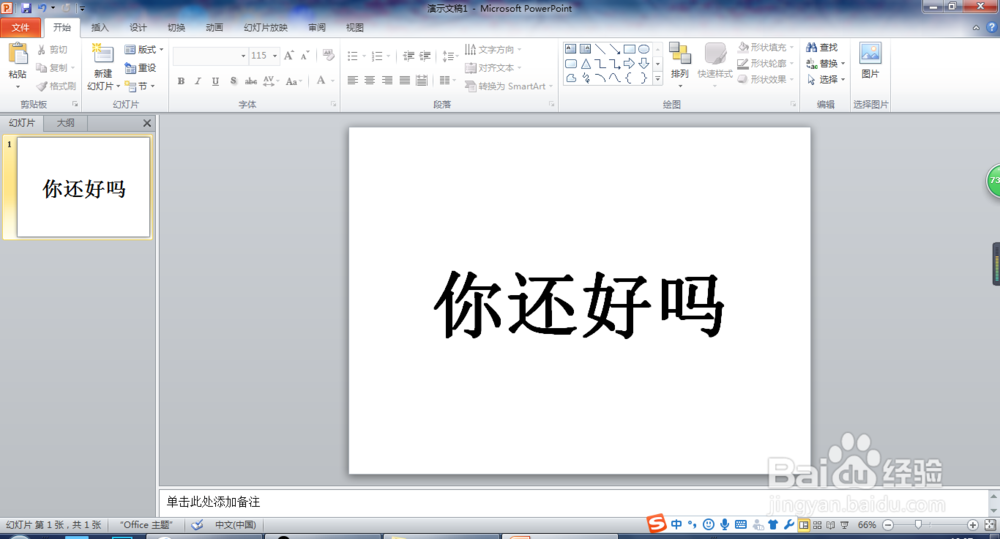This screenshot has width=1000, height=539.
Task: Switch to the Outline (大纲) pane tab
Action: [x=65, y=123]
